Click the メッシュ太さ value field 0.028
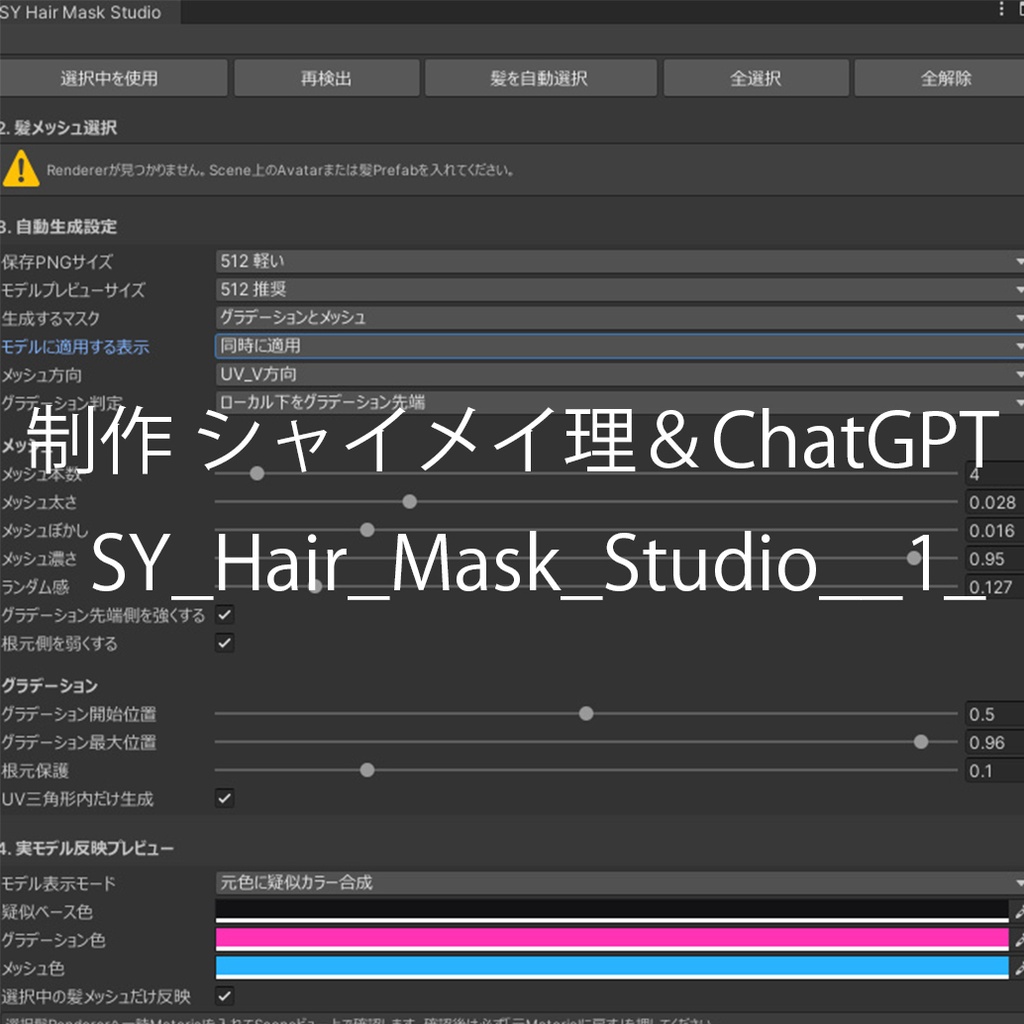Image resolution: width=1024 pixels, height=1024 pixels. tap(995, 502)
